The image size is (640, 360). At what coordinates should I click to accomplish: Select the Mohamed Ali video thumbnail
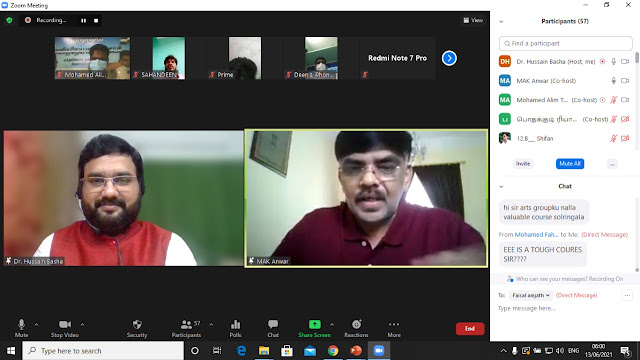pyautogui.click(x=93, y=58)
